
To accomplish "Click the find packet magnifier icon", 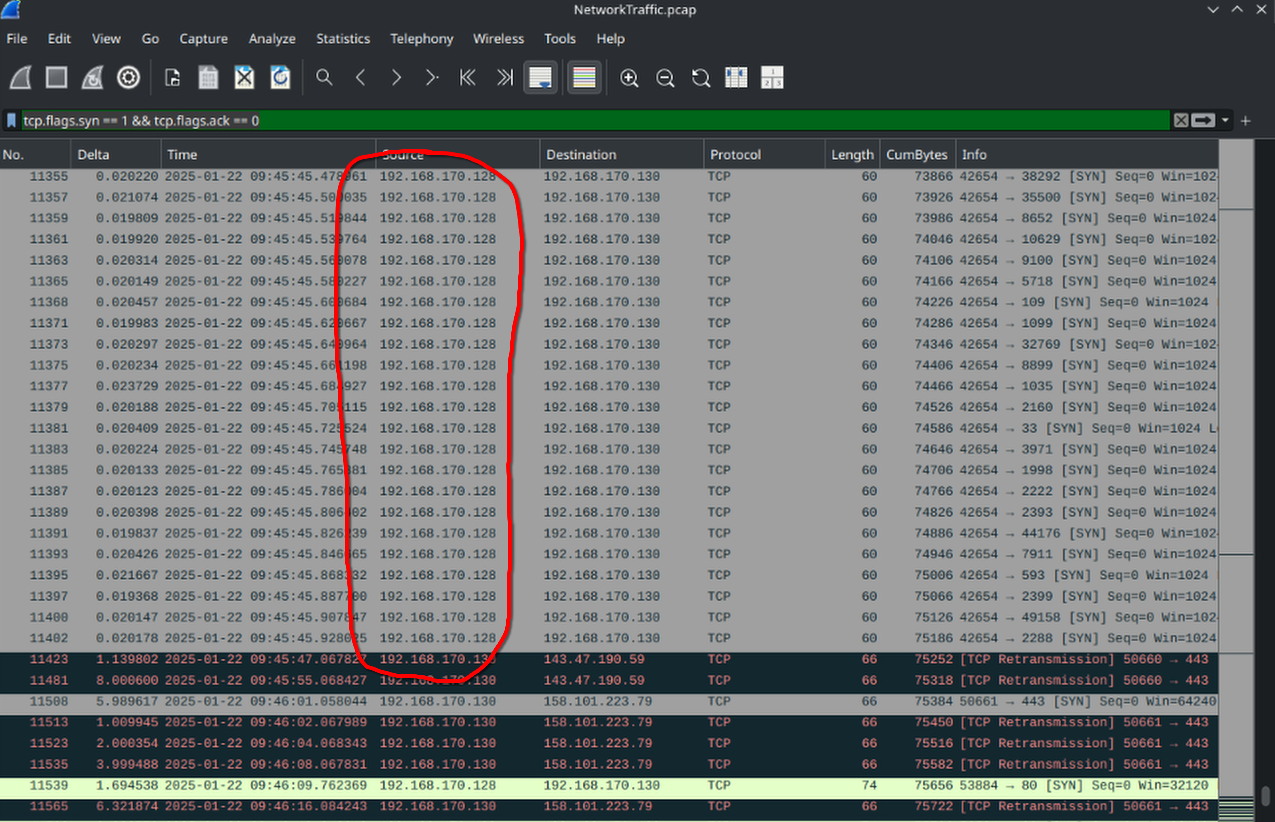I will point(324,77).
